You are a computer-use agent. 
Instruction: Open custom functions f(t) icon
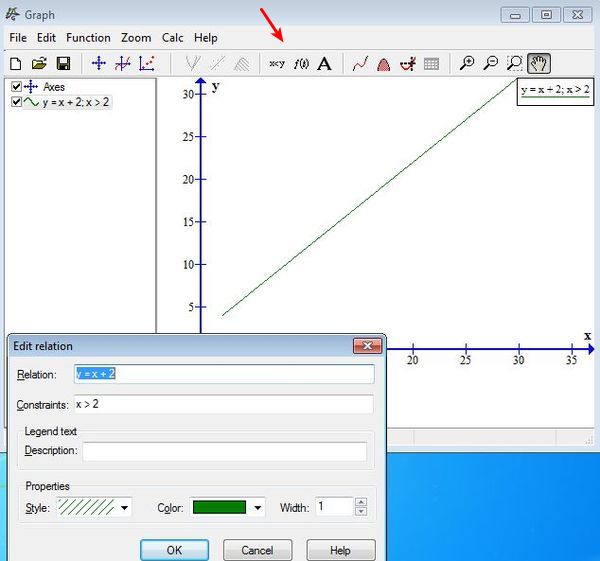(x=301, y=64)
